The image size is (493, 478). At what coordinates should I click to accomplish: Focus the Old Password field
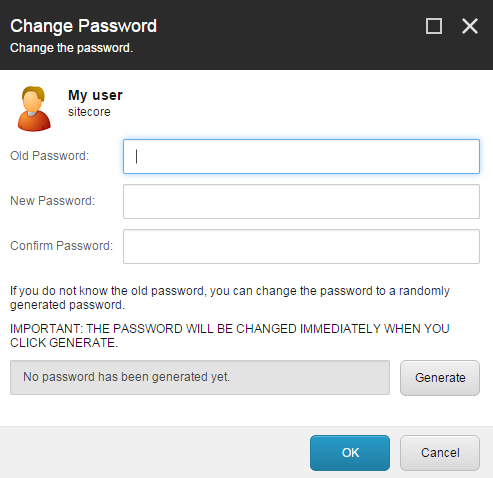[301, 157]
